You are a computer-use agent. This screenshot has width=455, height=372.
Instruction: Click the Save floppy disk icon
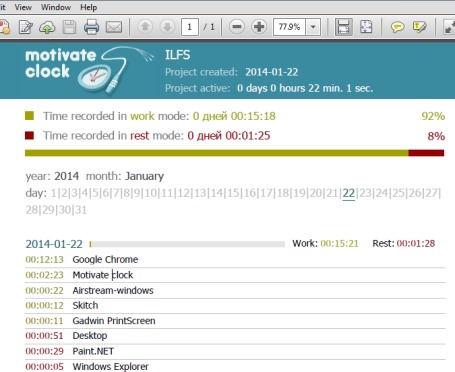pos(69,27)
